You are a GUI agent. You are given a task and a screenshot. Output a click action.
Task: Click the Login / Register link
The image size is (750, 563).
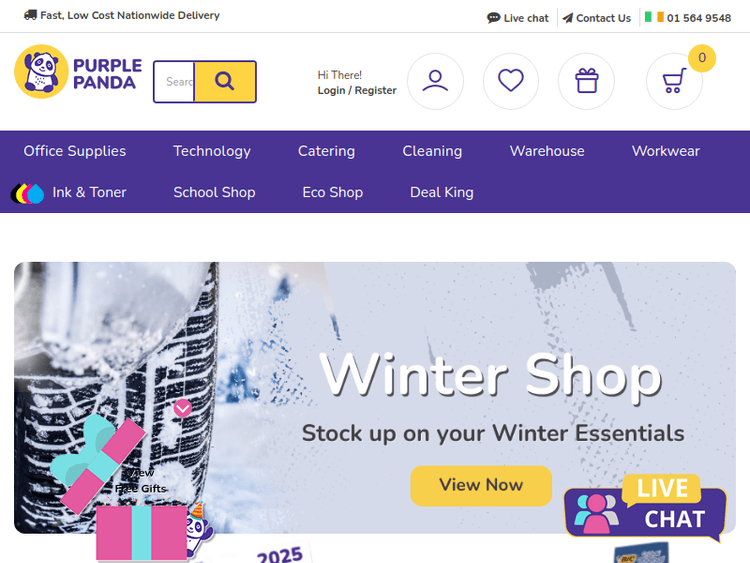coord(357,90)
